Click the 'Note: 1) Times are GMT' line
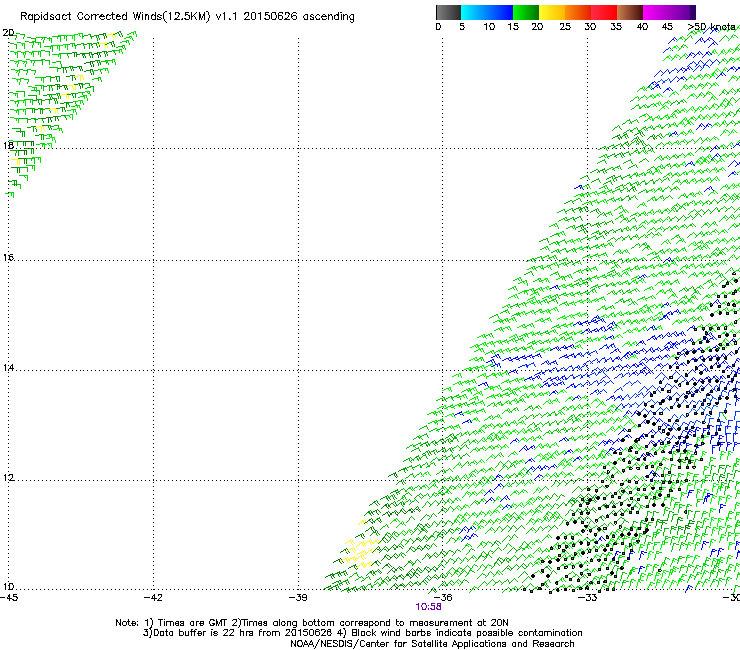The height and width of the screenshot is (650, 740). click(312, 623)
